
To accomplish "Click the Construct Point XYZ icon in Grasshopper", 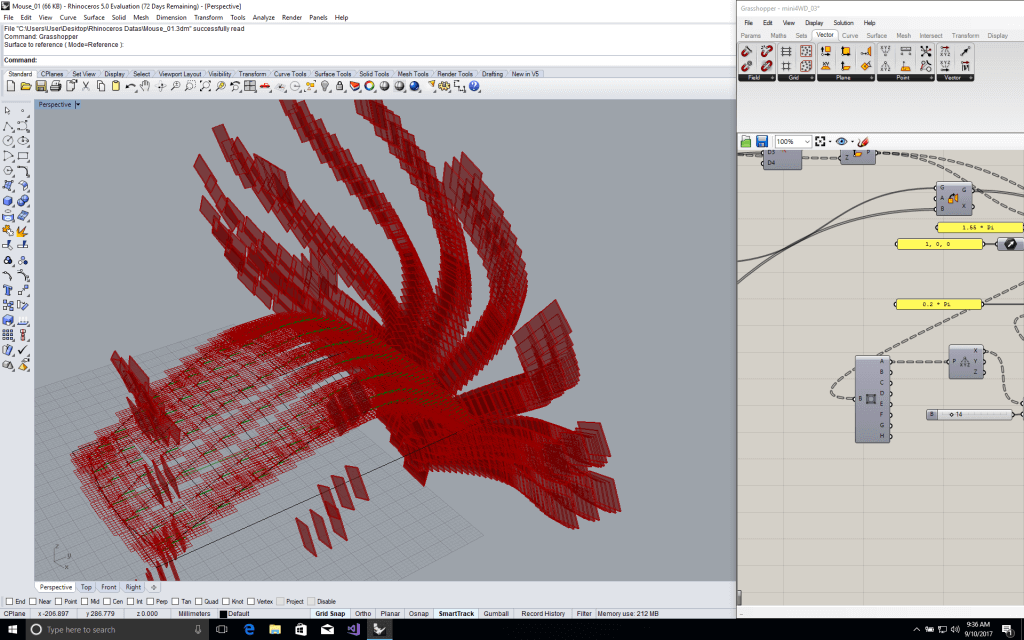I will pyautogui.click(x=885, y=50).
